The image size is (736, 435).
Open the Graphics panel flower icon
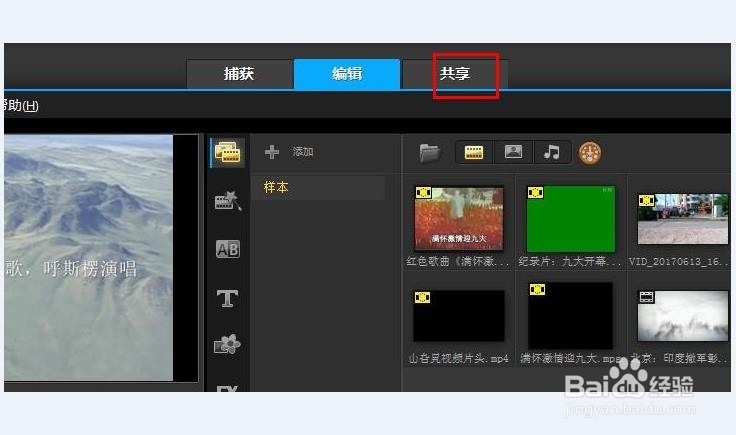[227, 345]
